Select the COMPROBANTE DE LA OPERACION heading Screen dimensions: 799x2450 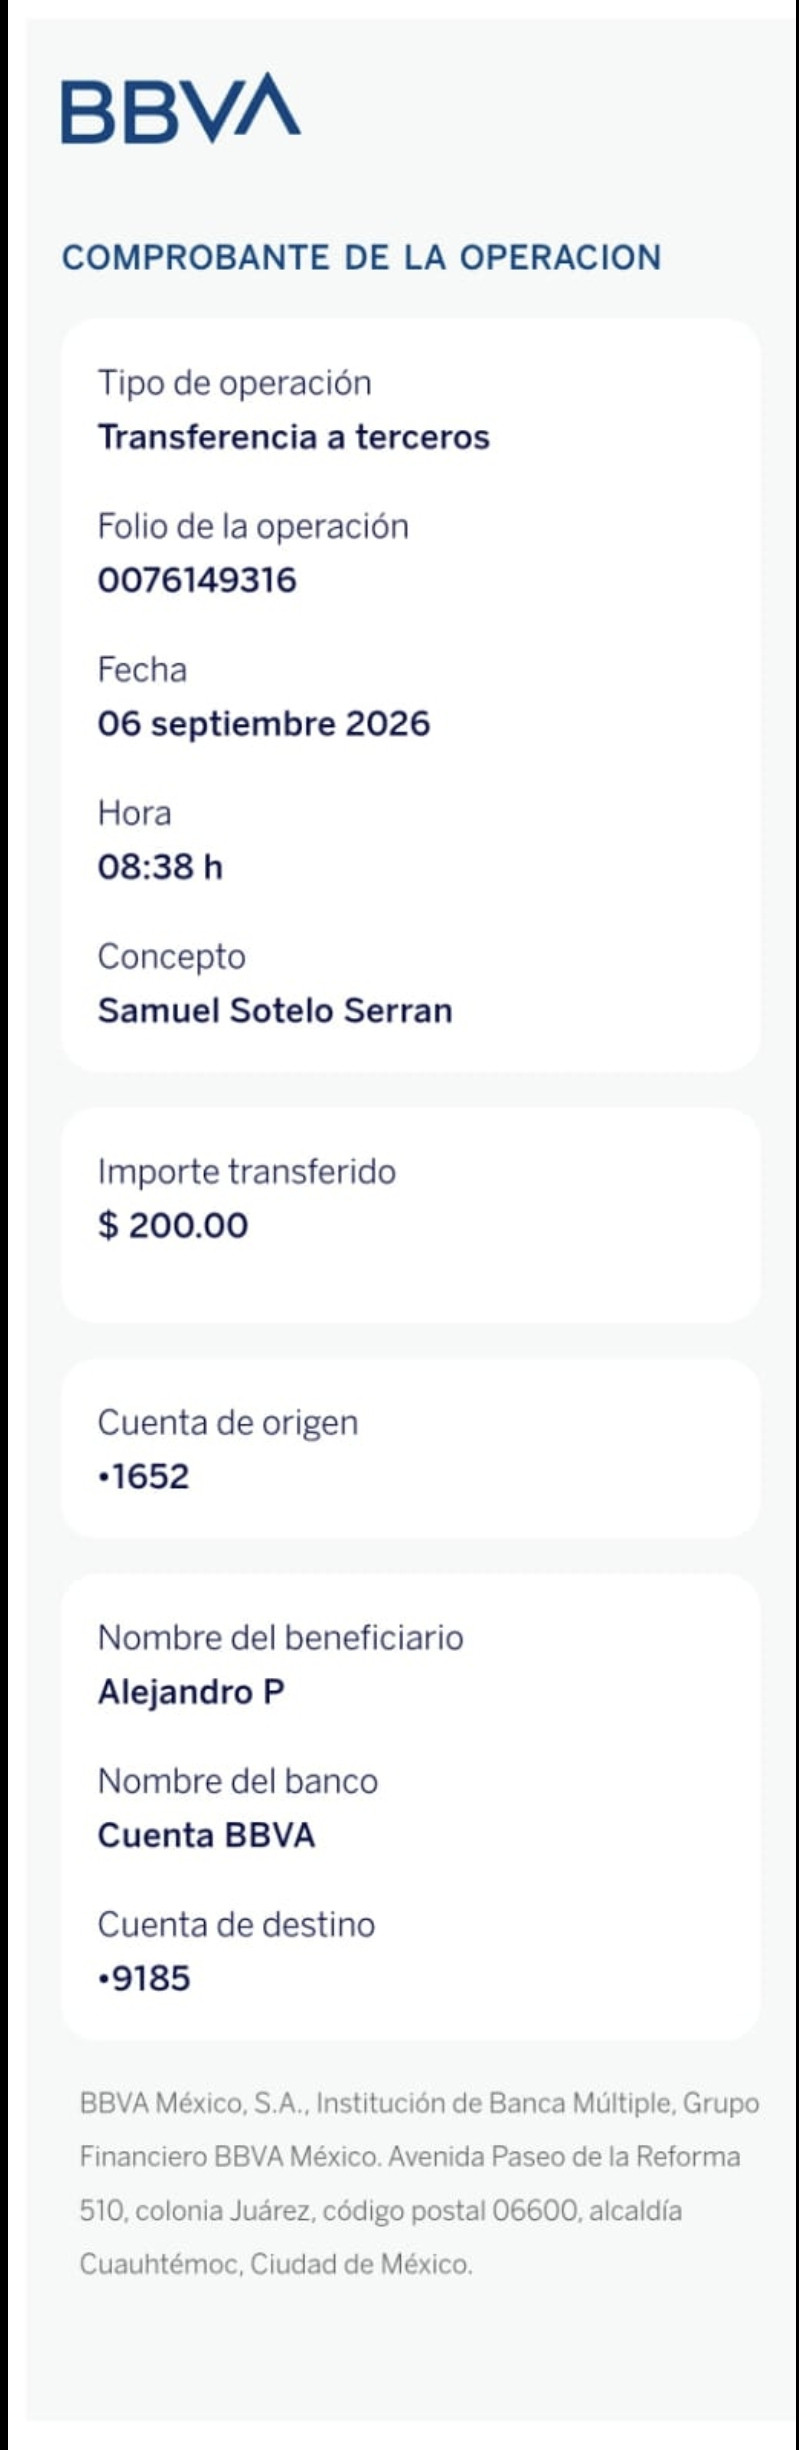[x=362, y=257]
